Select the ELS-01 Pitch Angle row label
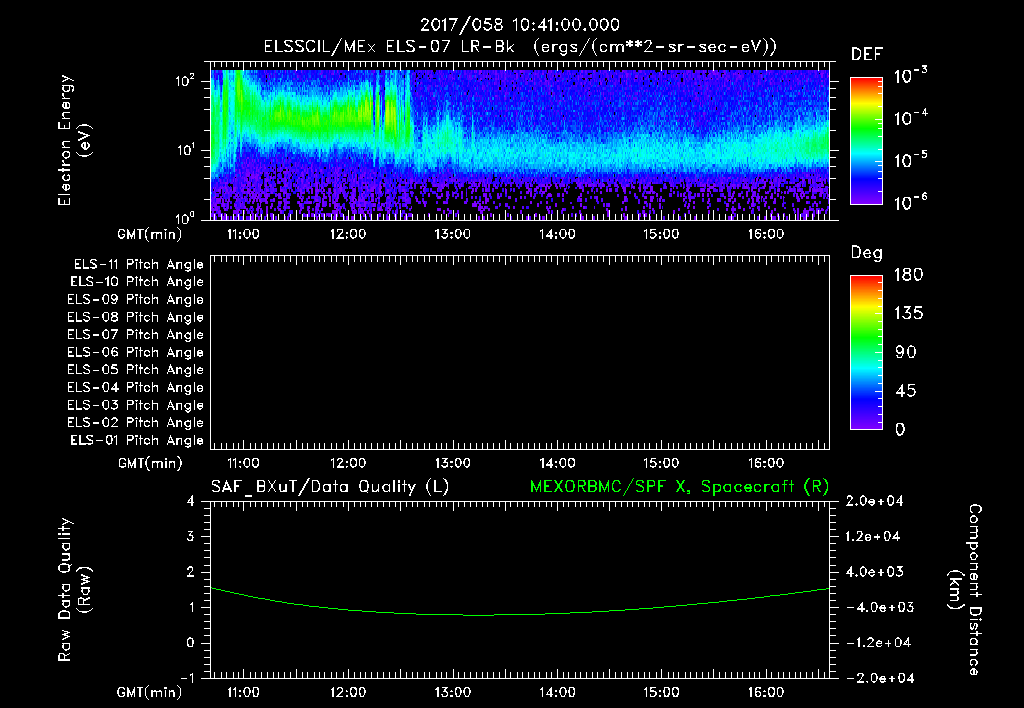Viewport: 1024px width, 708px height. coord(137,440)
